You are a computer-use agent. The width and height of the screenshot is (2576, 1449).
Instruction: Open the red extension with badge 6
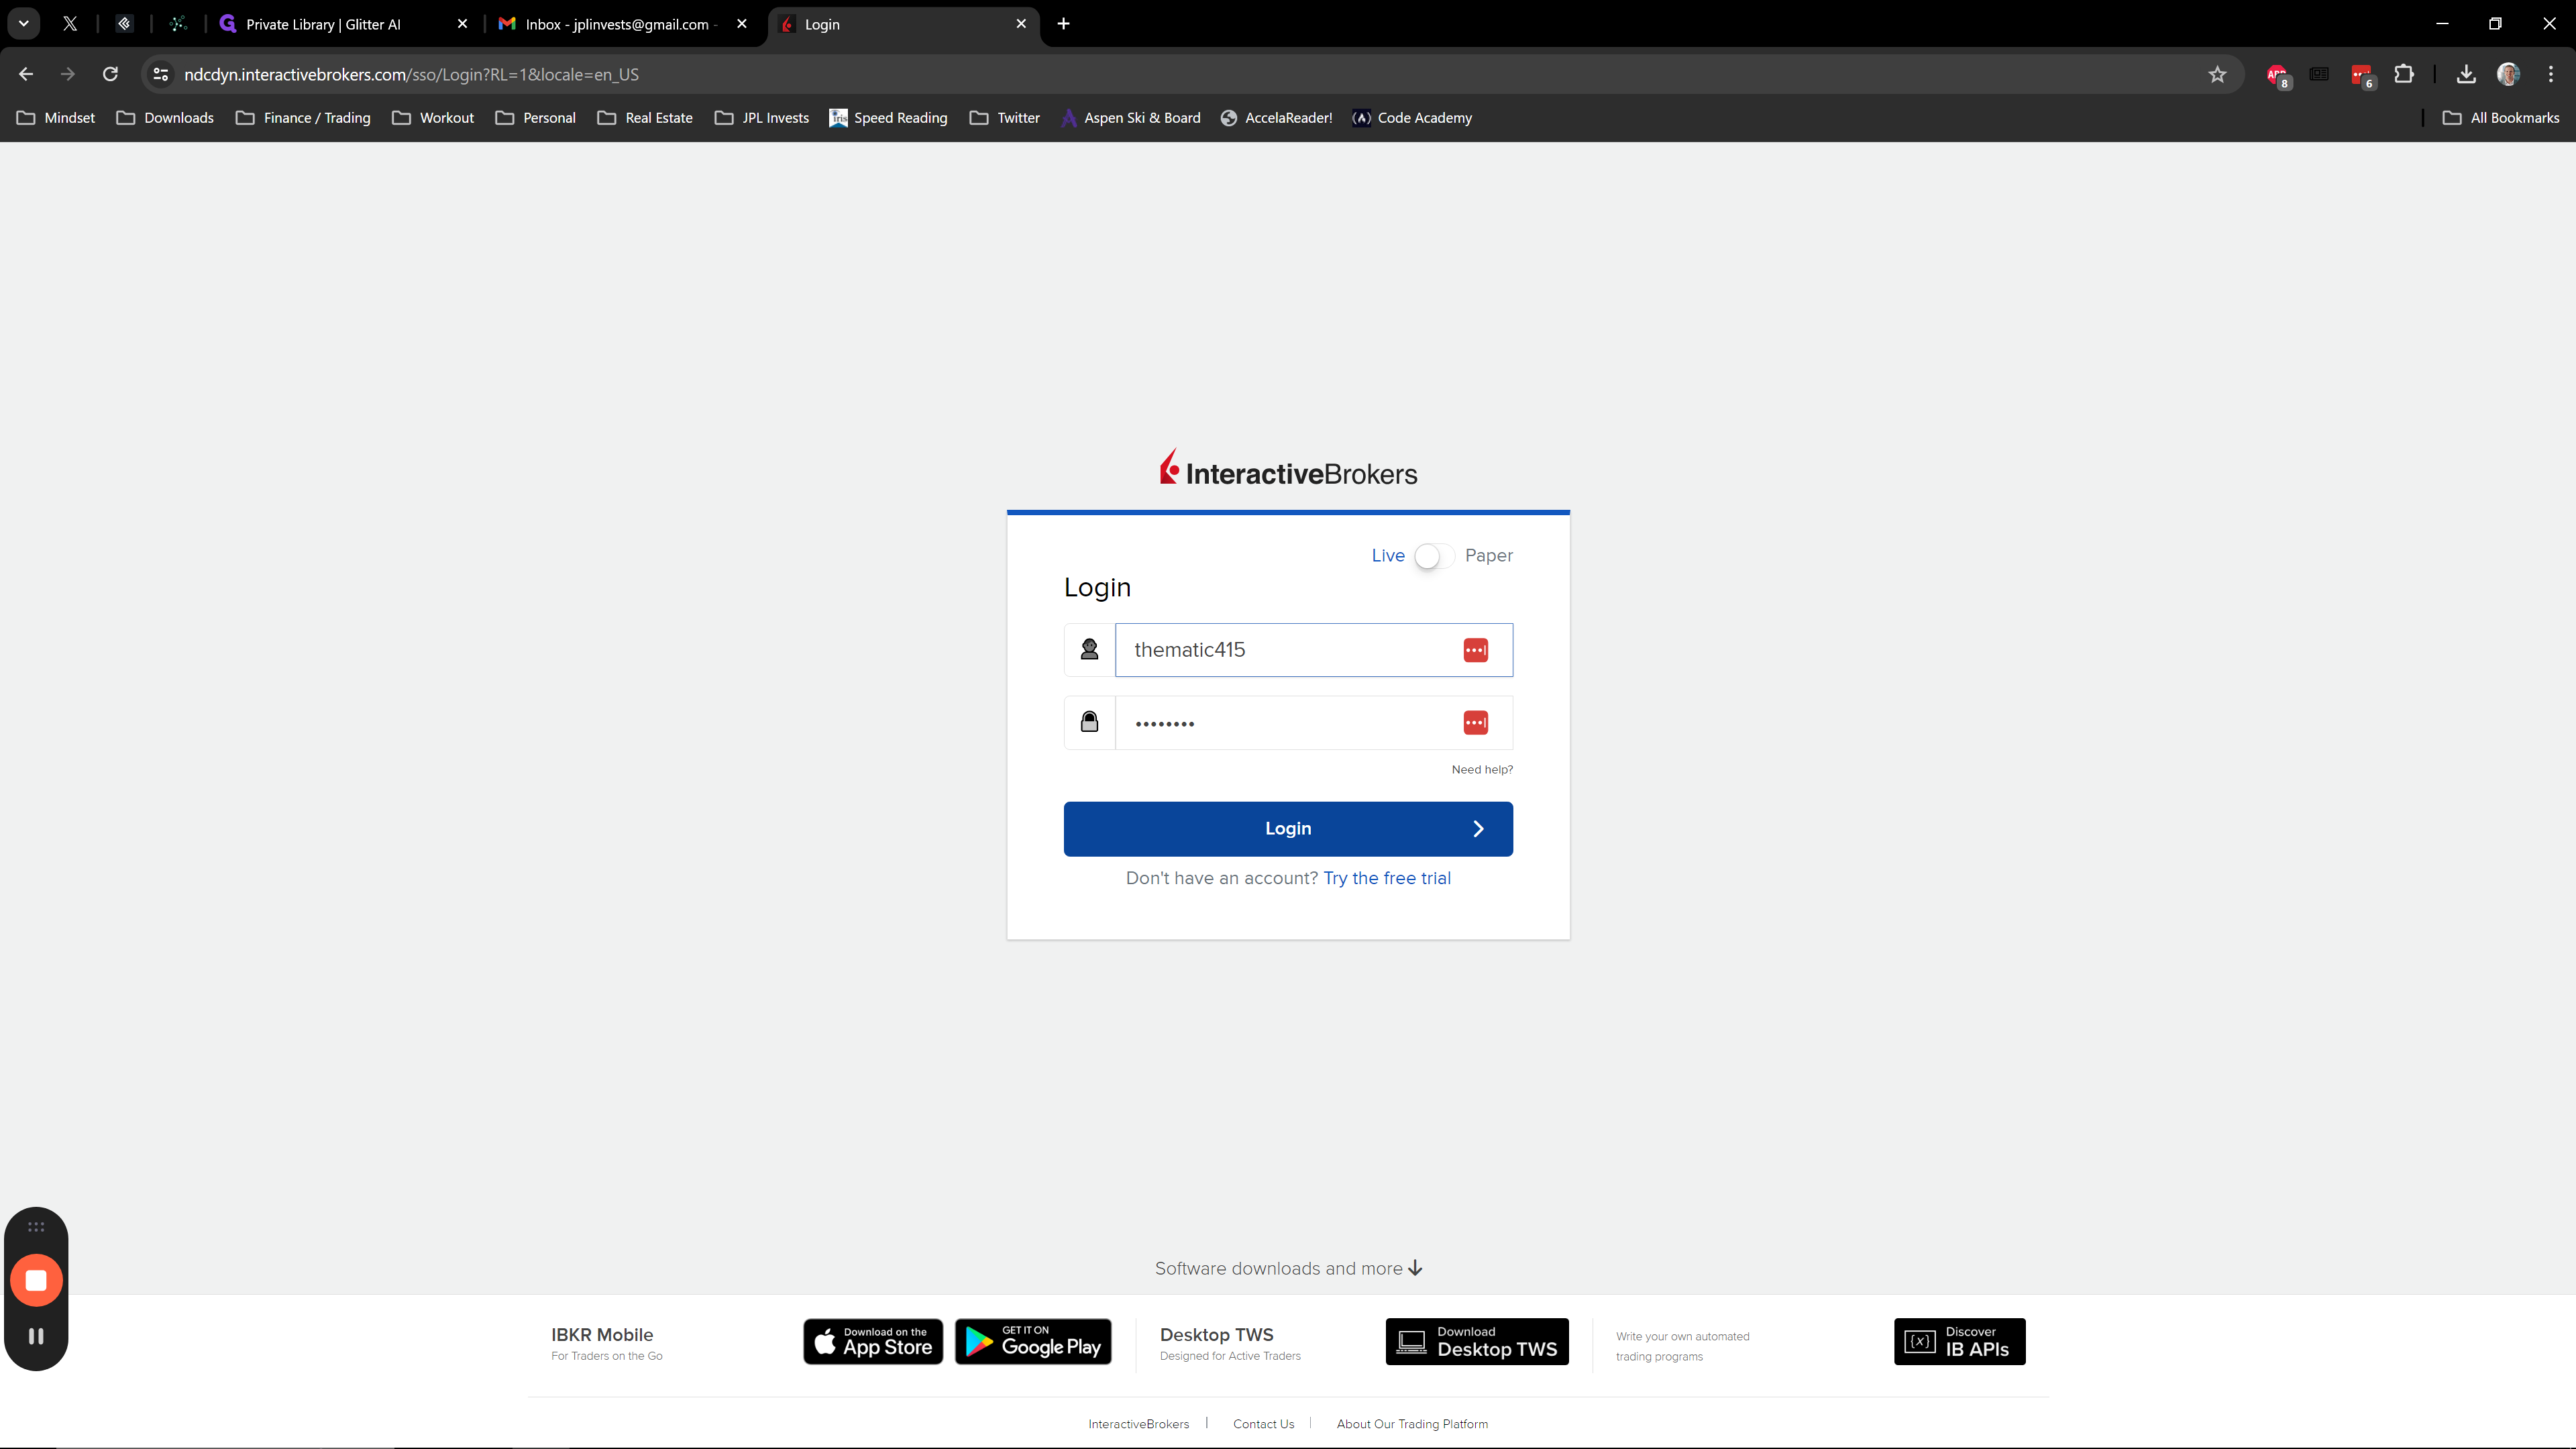(x=2362, y=75)
